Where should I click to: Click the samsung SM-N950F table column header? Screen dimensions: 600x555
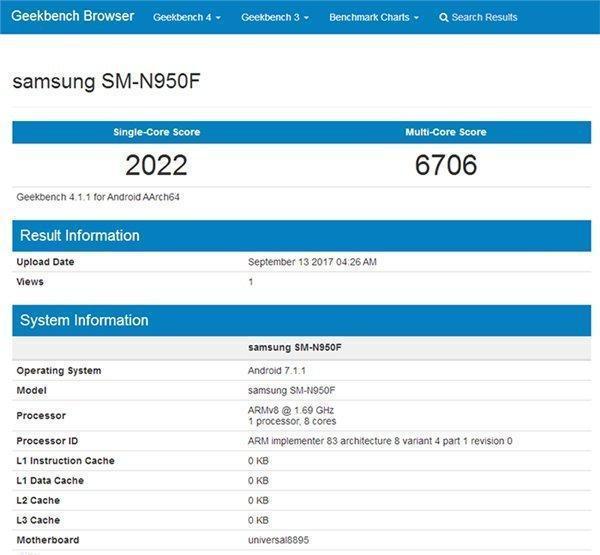295,348
